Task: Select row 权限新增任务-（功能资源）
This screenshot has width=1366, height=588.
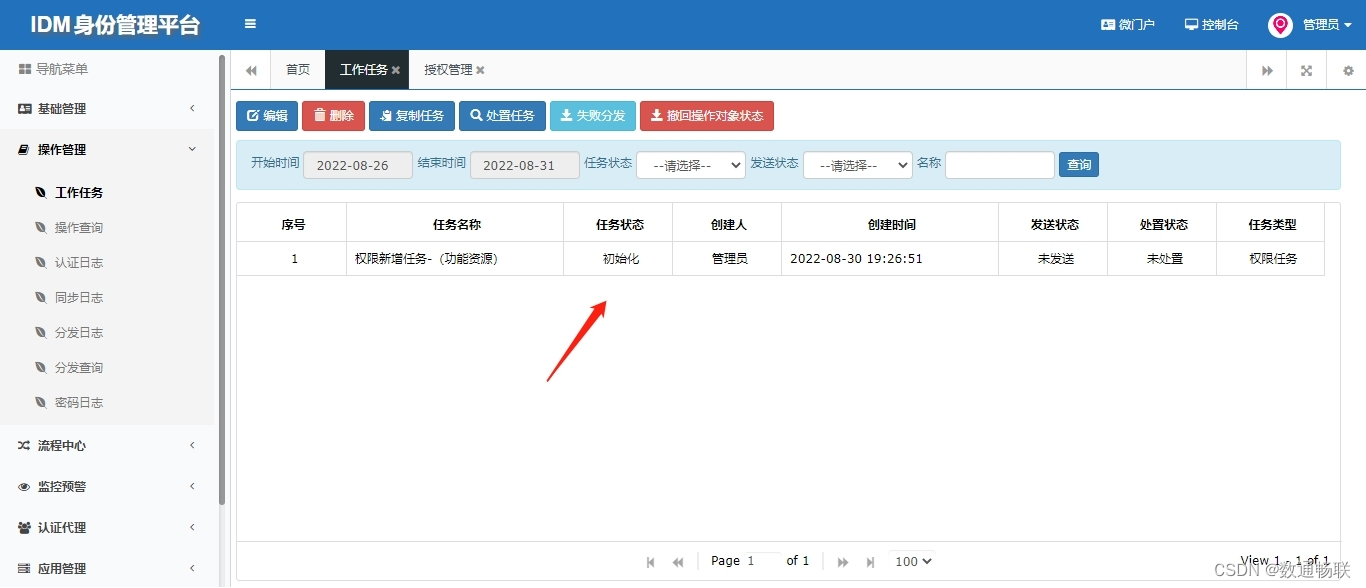Action: click(781, 259)
